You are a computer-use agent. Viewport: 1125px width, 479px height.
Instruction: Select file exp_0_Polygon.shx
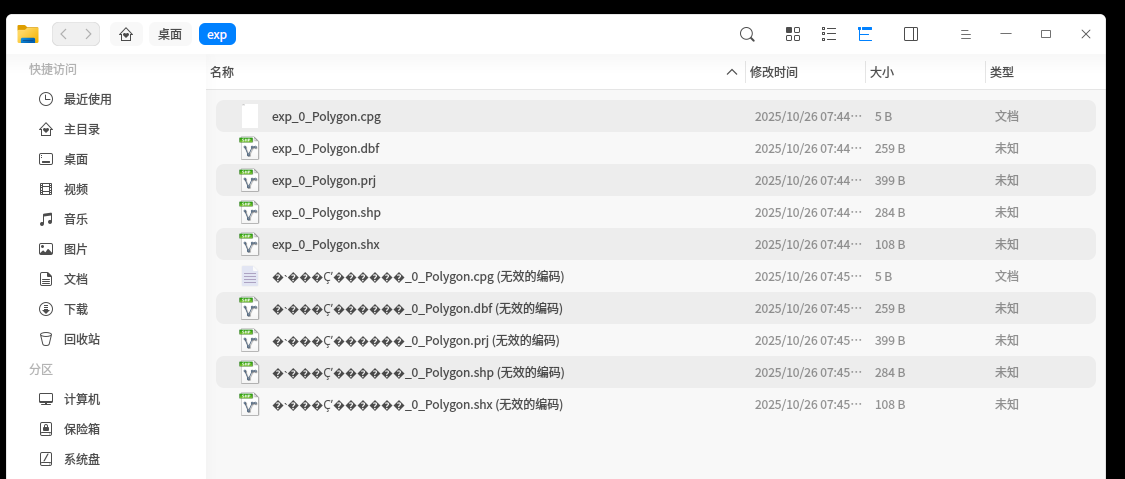(x=656, y=245)
